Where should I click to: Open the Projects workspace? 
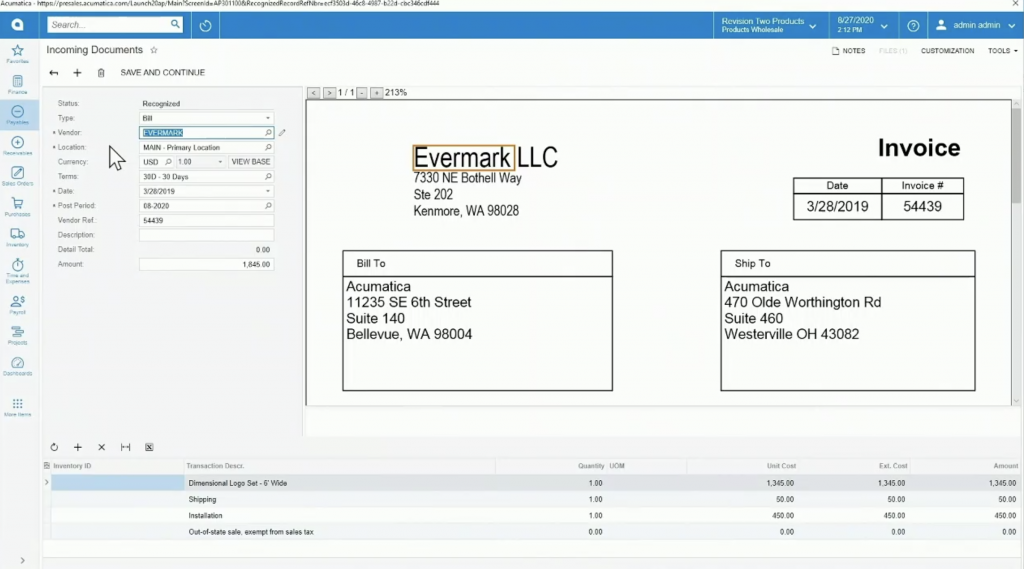18,336
